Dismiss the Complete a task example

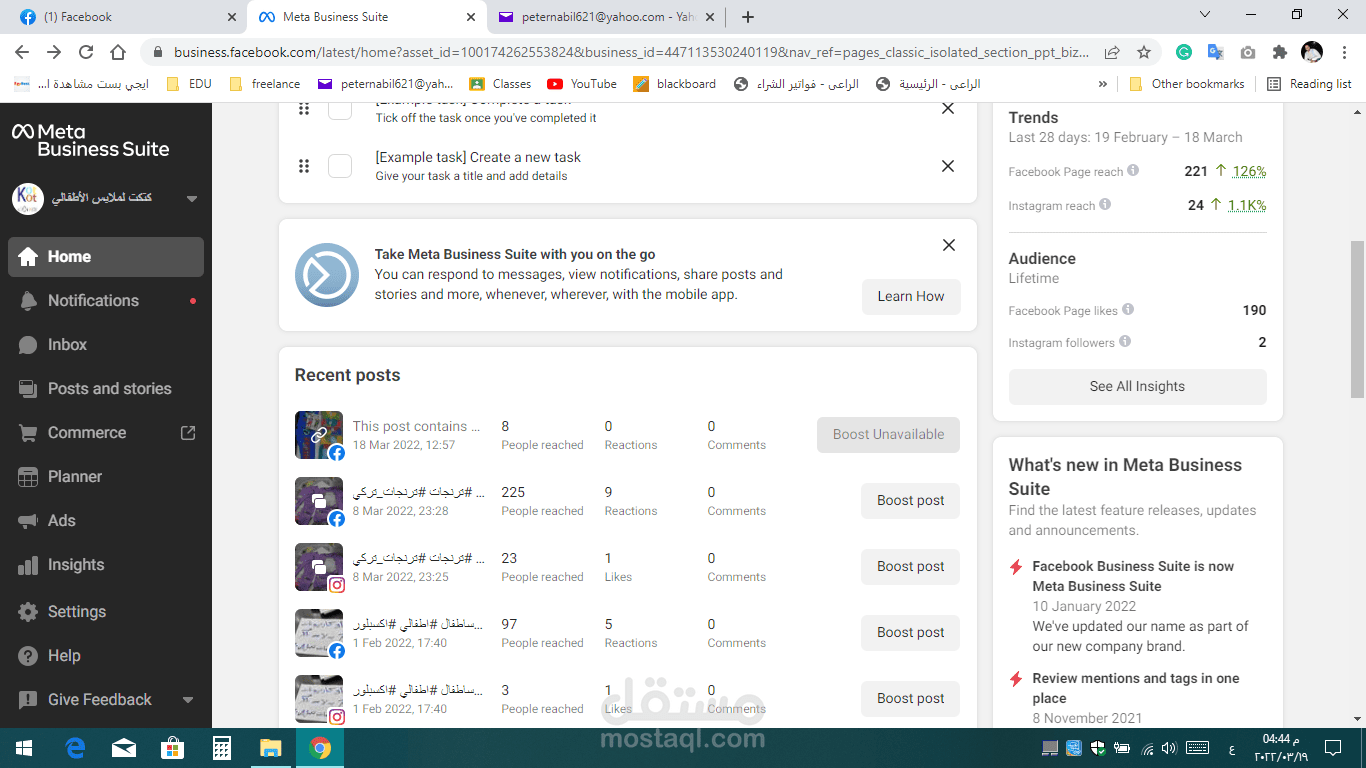coord(948,108)
